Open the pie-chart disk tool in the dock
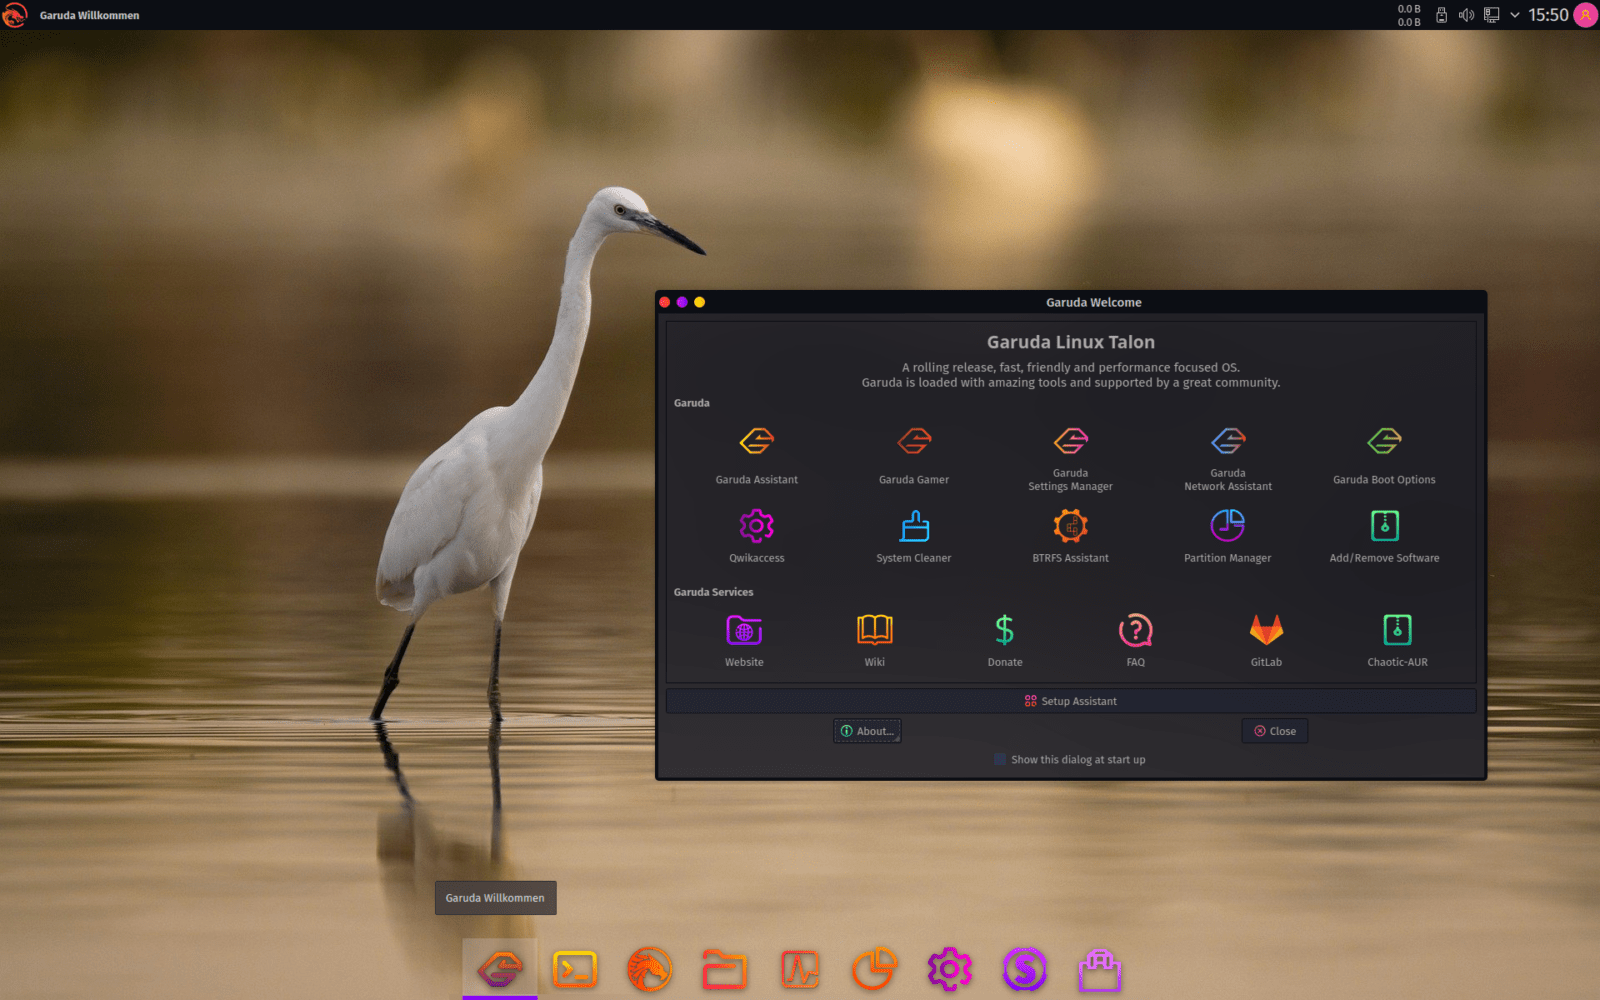 (875, 969)
